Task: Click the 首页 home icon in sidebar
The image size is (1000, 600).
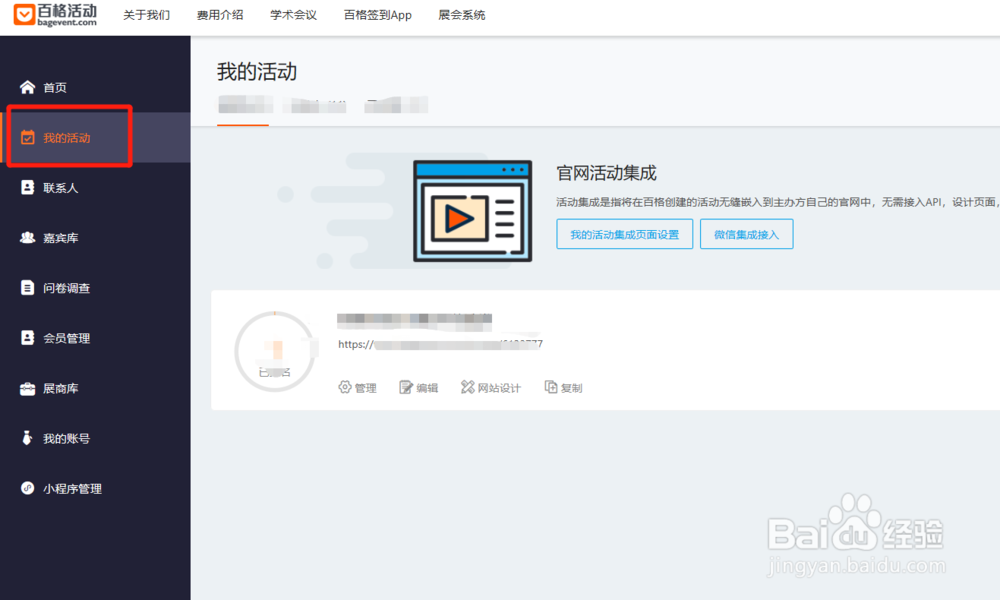Action: (29, 87)
